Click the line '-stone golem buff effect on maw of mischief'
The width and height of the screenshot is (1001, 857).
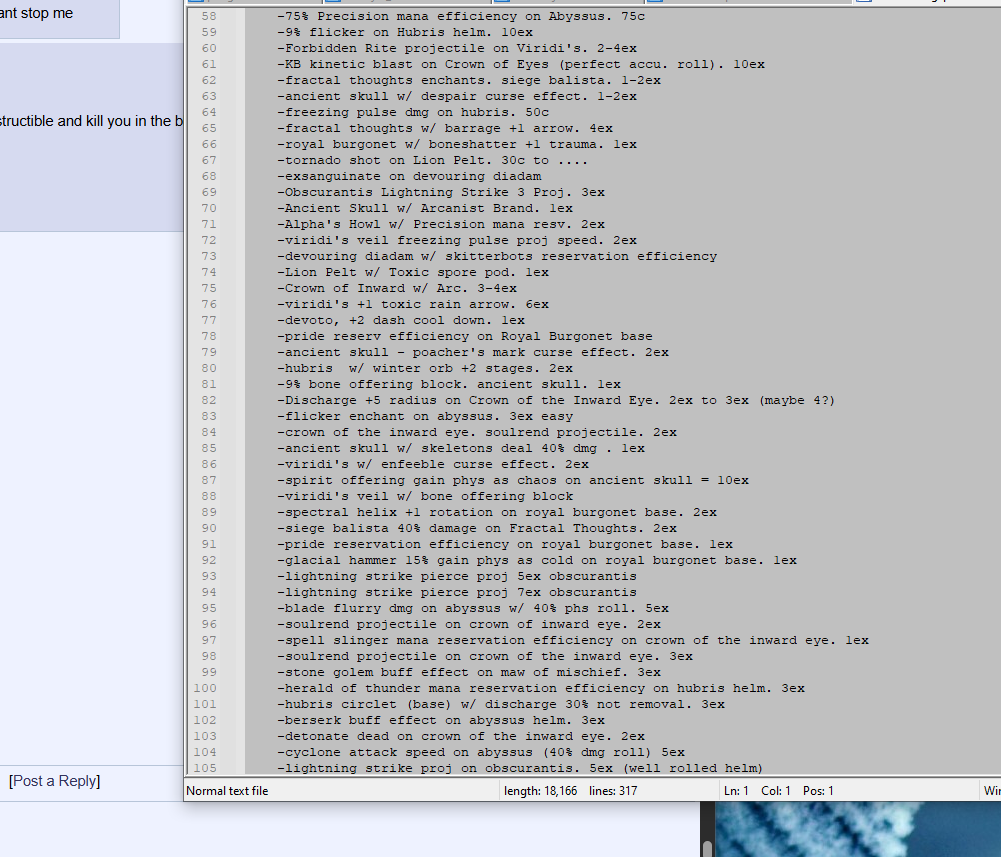(469, 672)
